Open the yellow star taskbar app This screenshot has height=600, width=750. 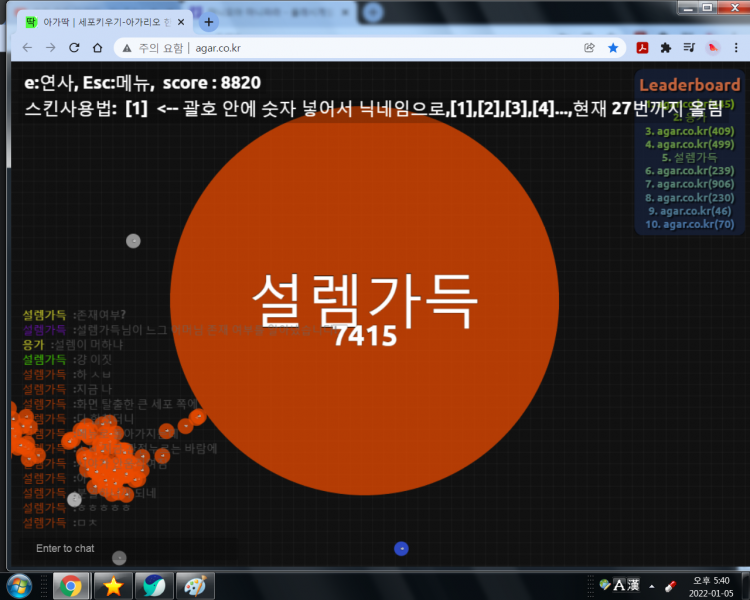pyautogui.click(x=113, y=586)
